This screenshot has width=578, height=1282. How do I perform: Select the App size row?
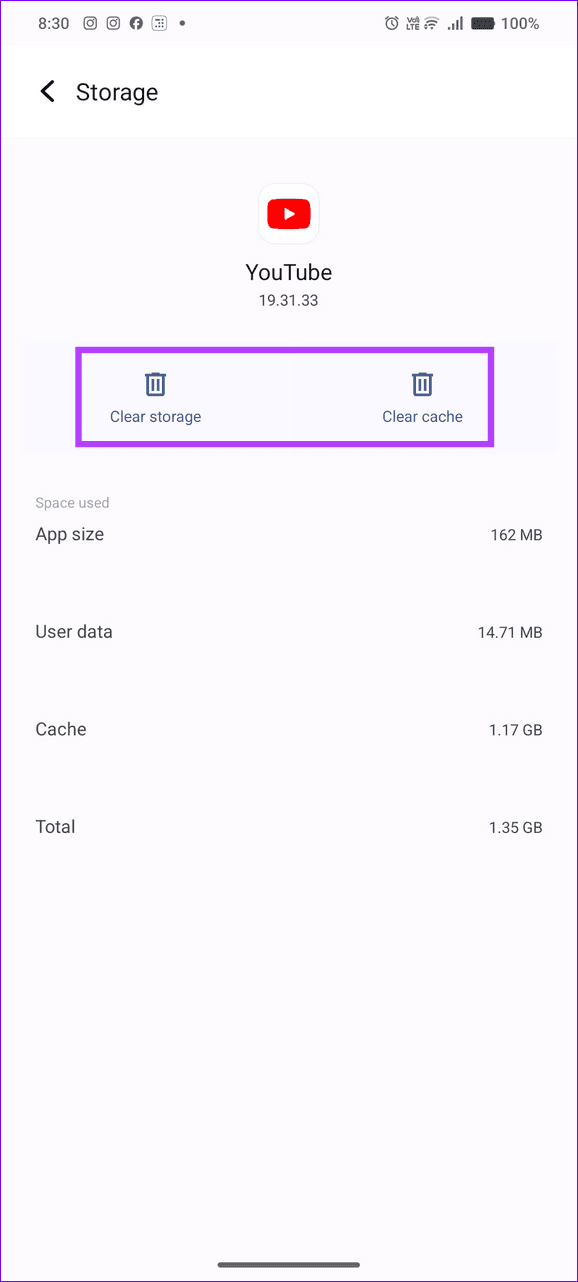pyautogui.click(x=289, y=535)
